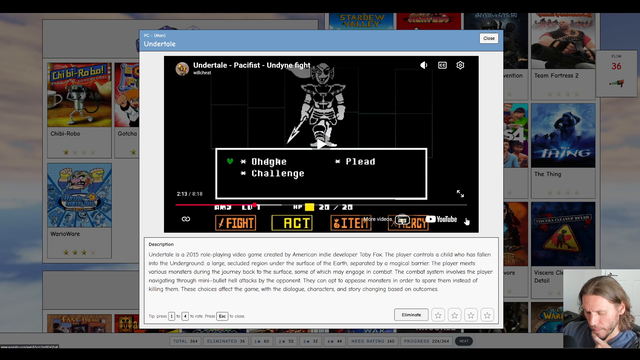Close the Undertale dialog
Image resolution: width=640 pixels, height=360 pixels.
[489, 38]
